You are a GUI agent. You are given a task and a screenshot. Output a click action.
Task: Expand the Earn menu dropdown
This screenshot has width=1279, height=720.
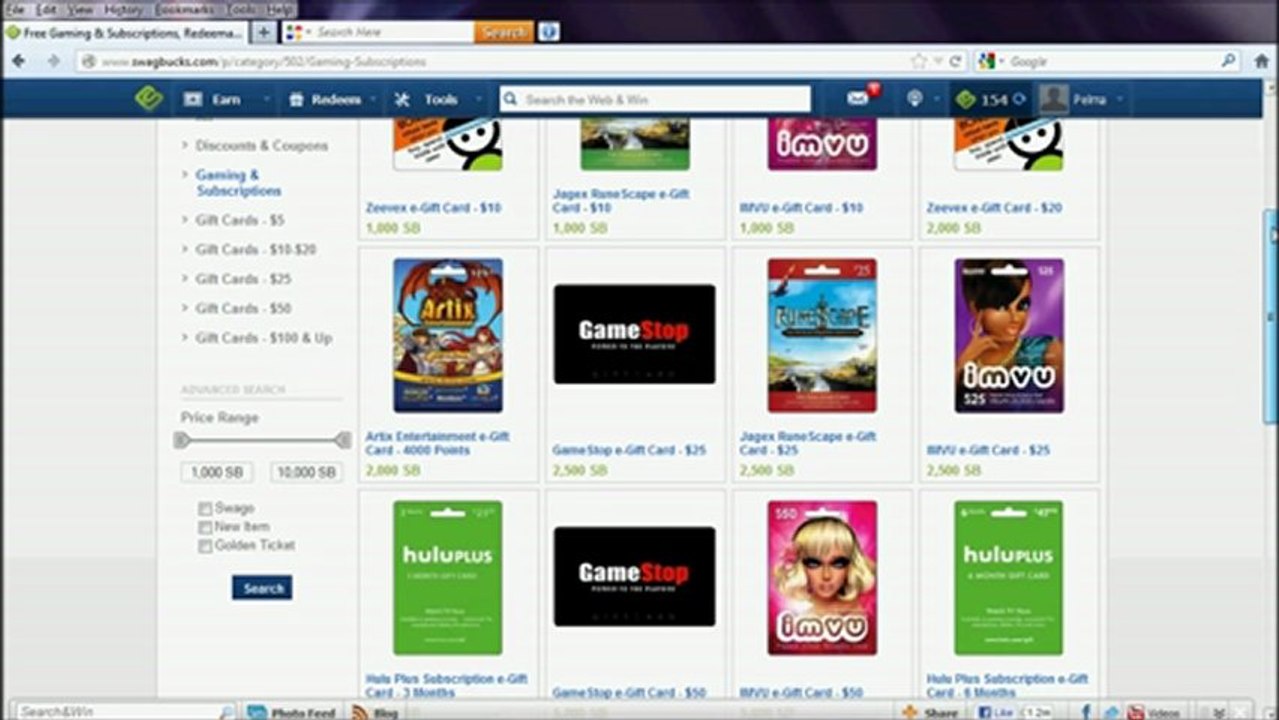(266, 100)
